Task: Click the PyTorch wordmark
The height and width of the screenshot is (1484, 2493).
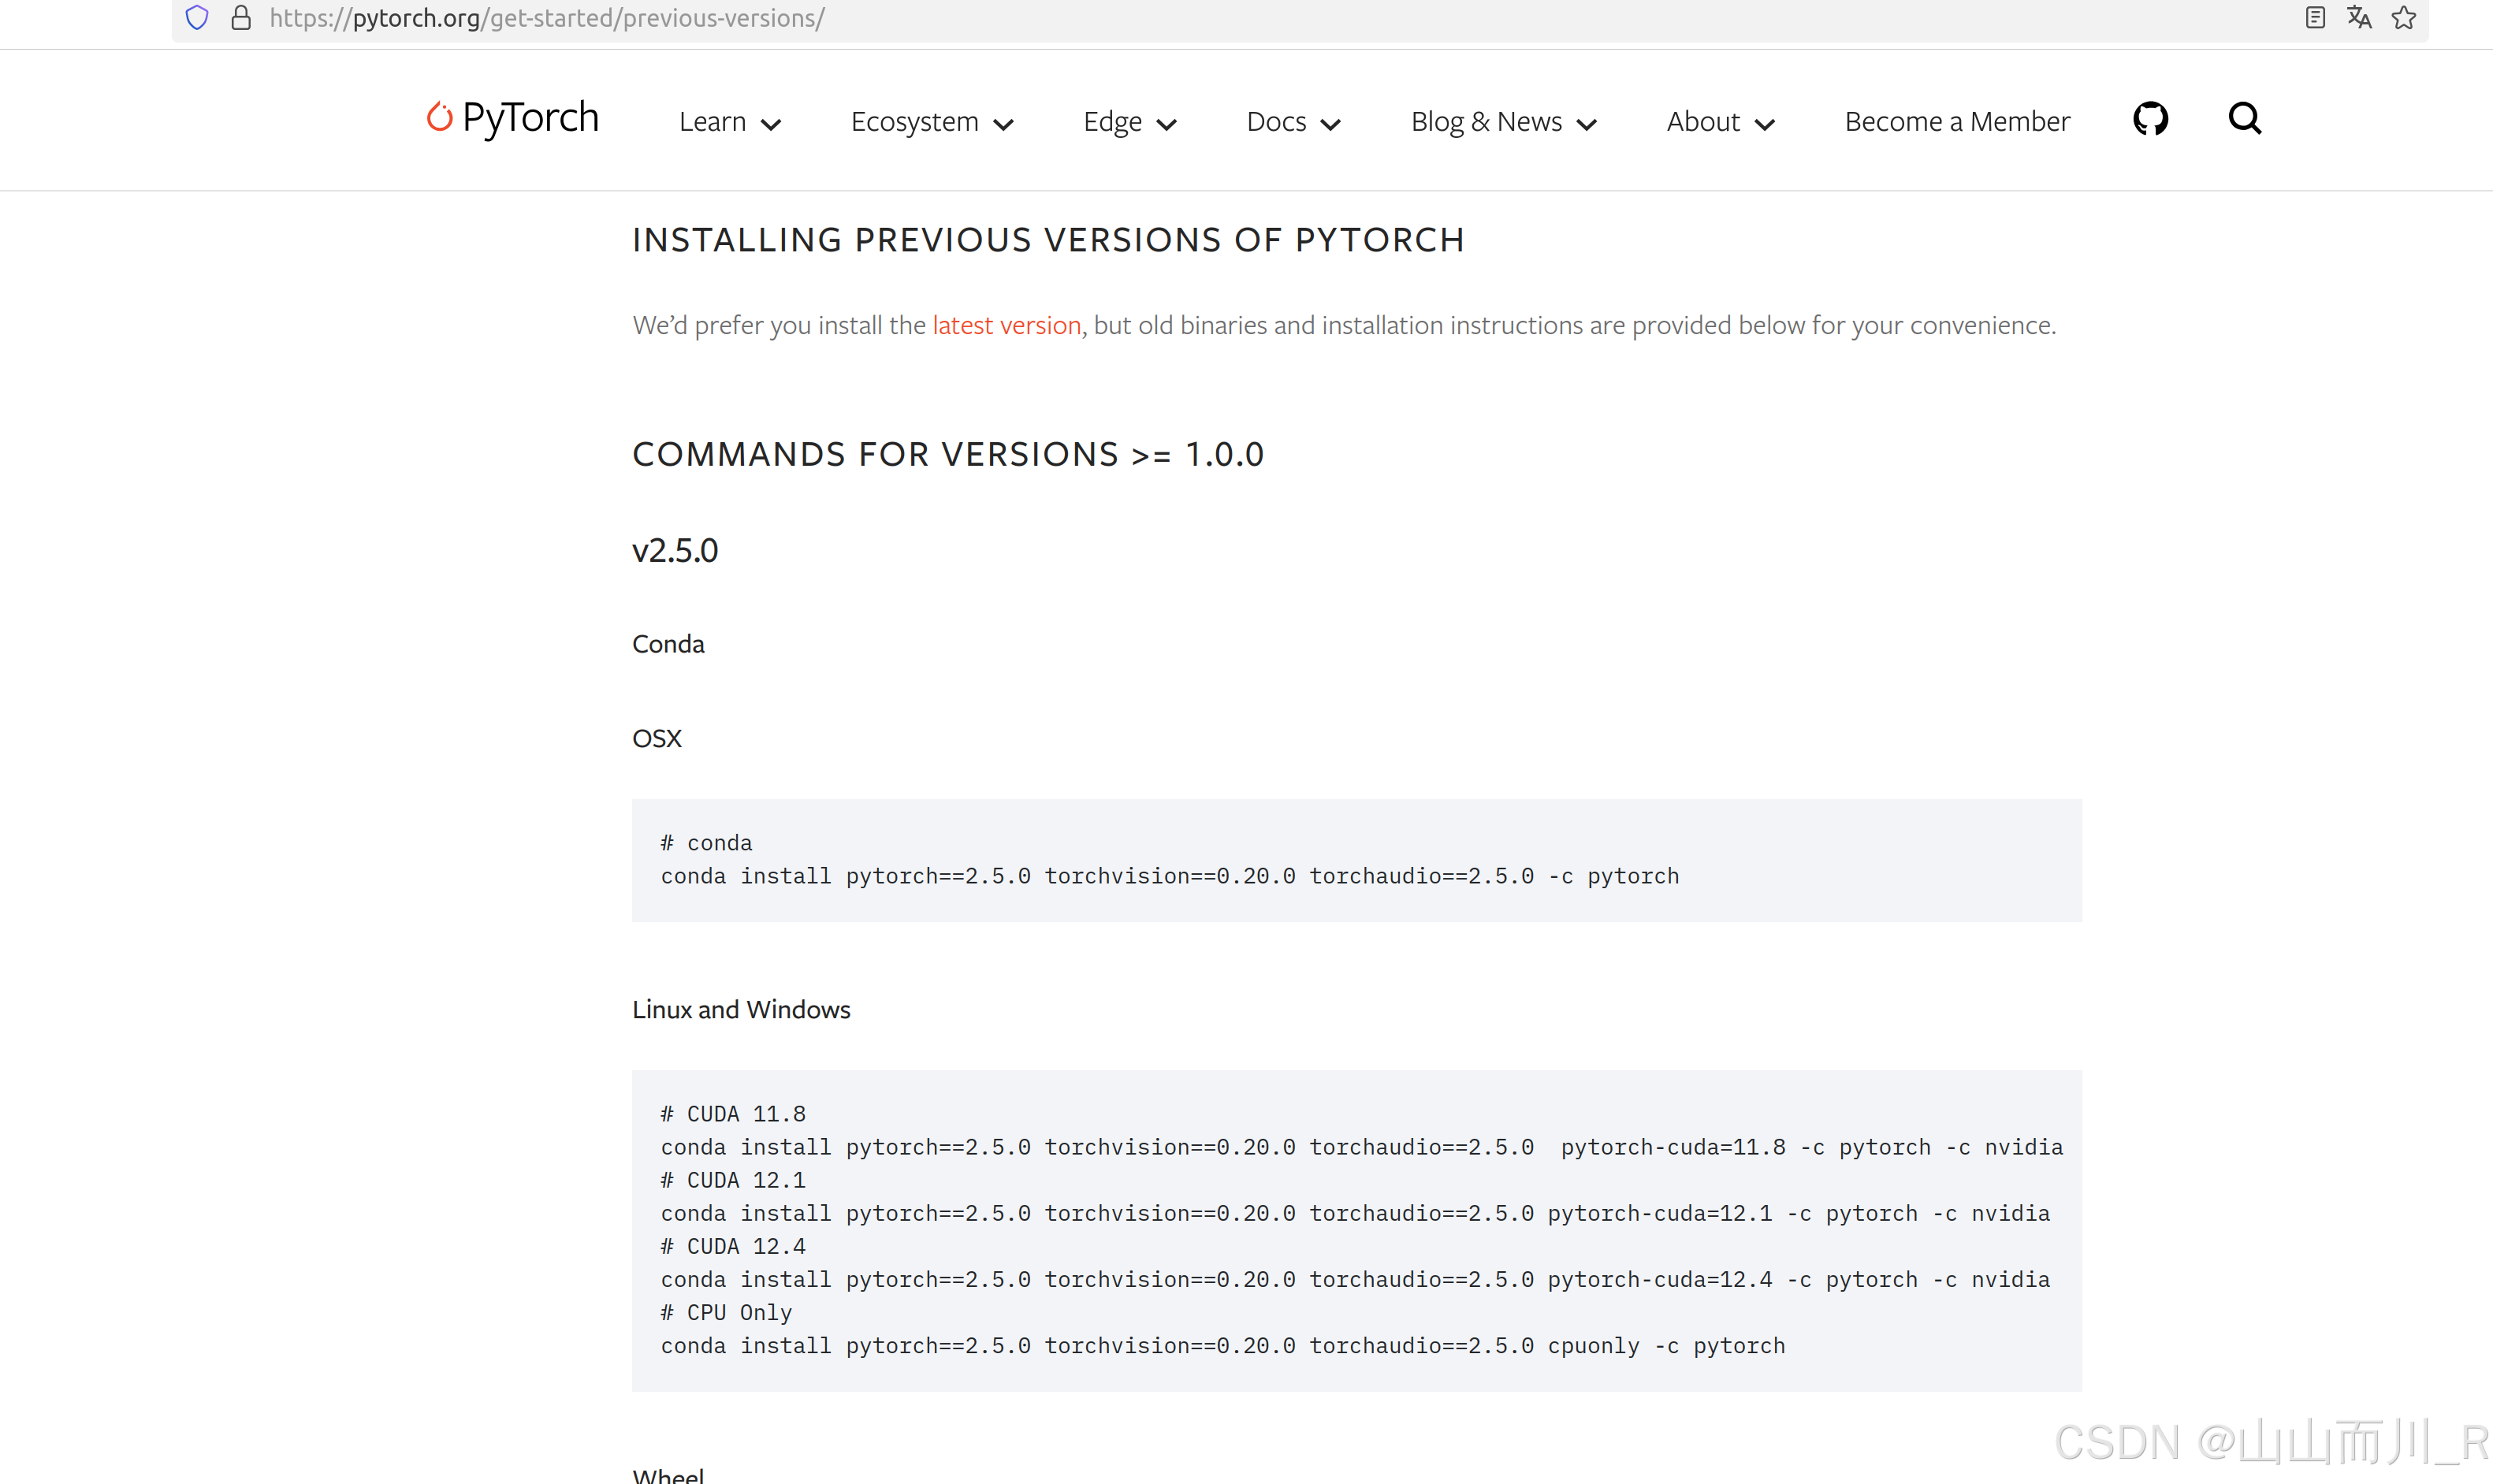Action: [x=530, y=118]
